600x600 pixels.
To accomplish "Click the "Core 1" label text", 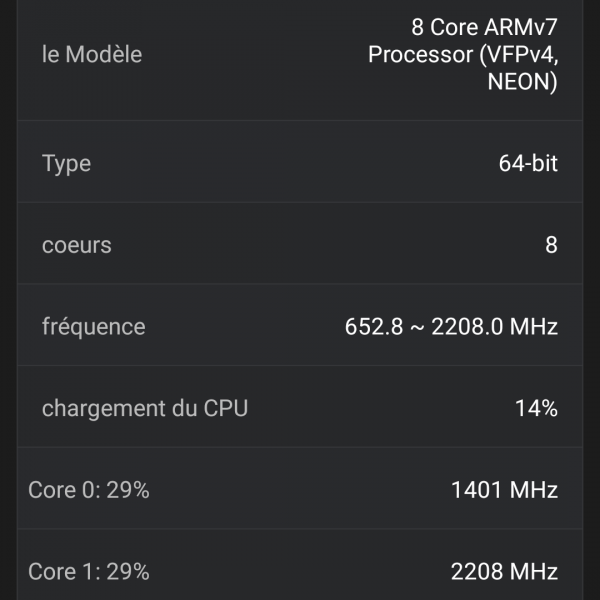I will [x=63, y=572].
